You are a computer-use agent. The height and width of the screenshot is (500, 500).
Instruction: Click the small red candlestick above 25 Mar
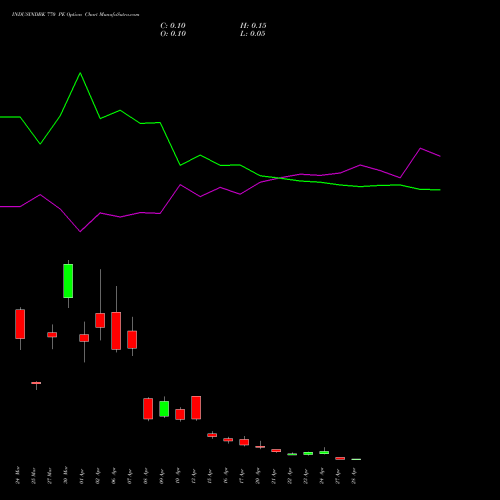pos(36,383)
